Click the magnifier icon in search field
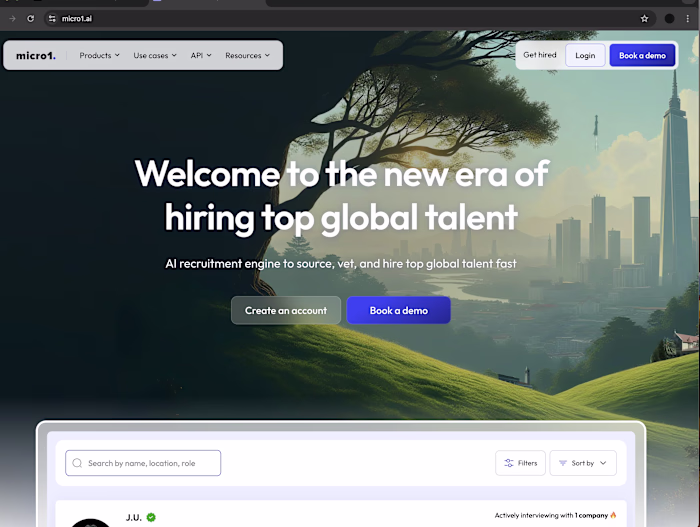This screenshot has height=527, width=700. (x=77, y=463)
